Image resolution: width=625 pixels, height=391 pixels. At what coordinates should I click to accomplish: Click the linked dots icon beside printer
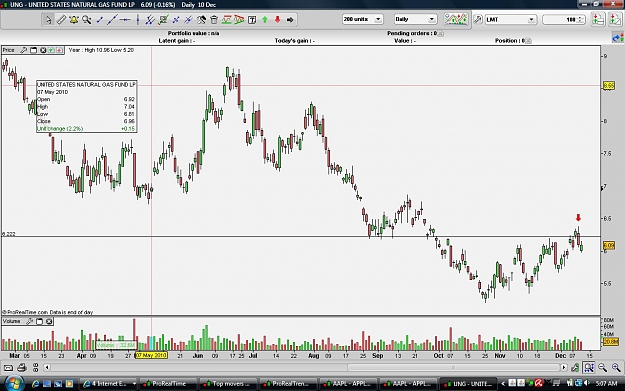(x=35, y=367)
